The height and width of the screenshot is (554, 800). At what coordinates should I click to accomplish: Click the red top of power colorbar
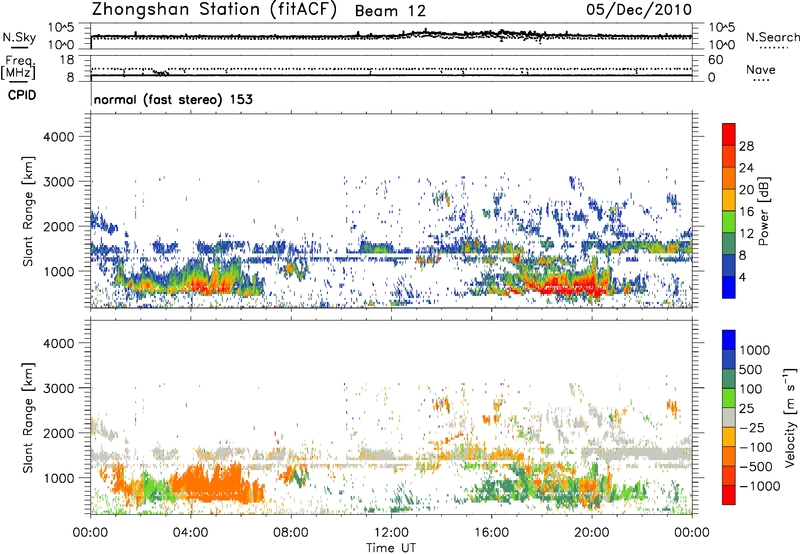[729, 134]
